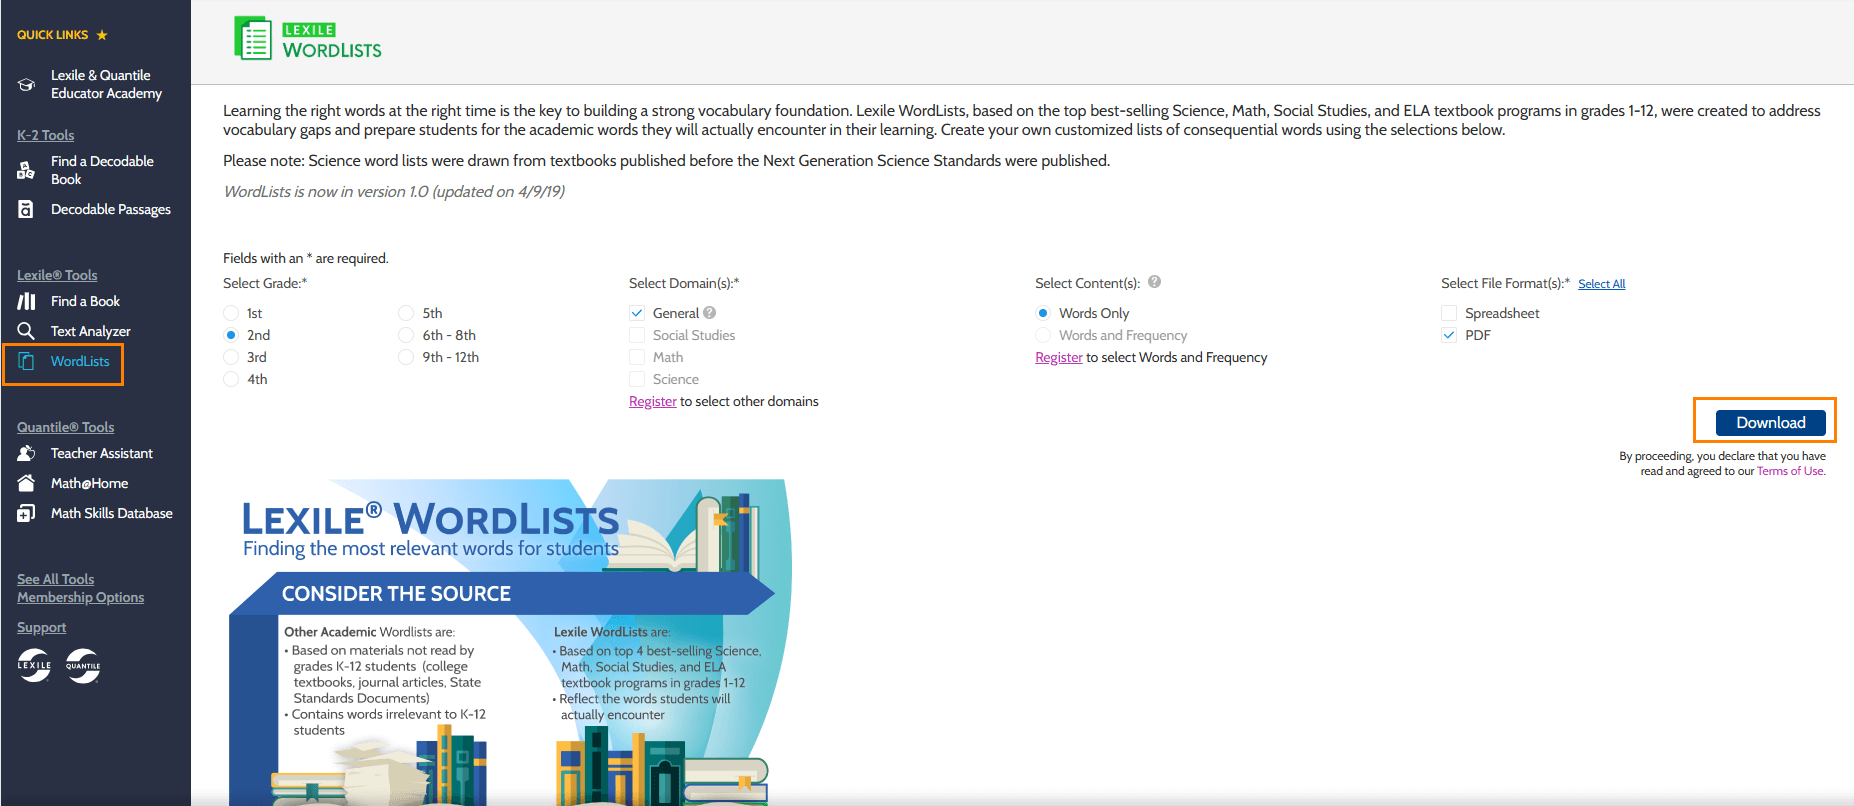Click the Support link

coord(41,627)
